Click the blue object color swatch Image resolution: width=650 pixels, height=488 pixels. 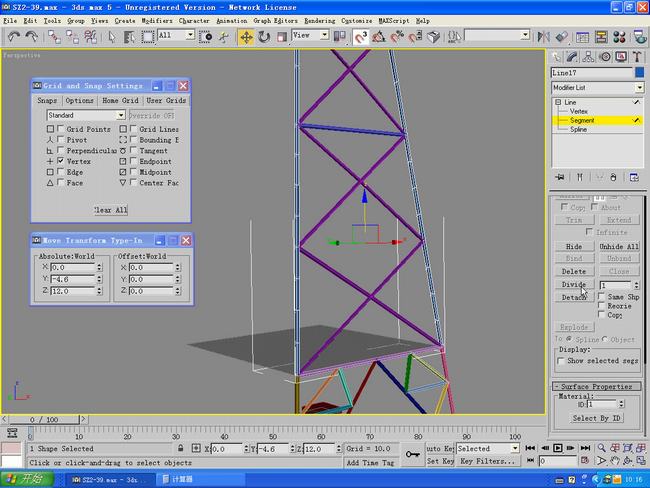(639, 73)
